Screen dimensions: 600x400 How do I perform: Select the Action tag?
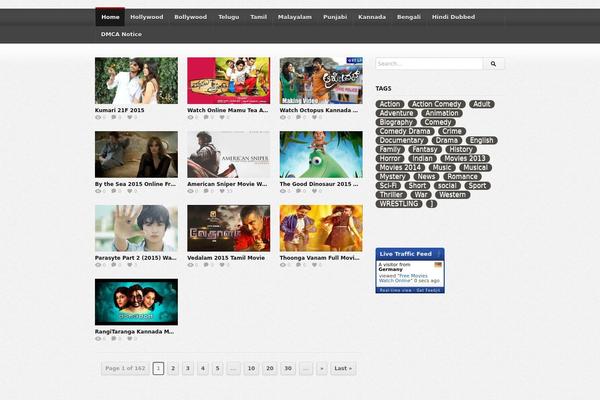coord(390,104)
